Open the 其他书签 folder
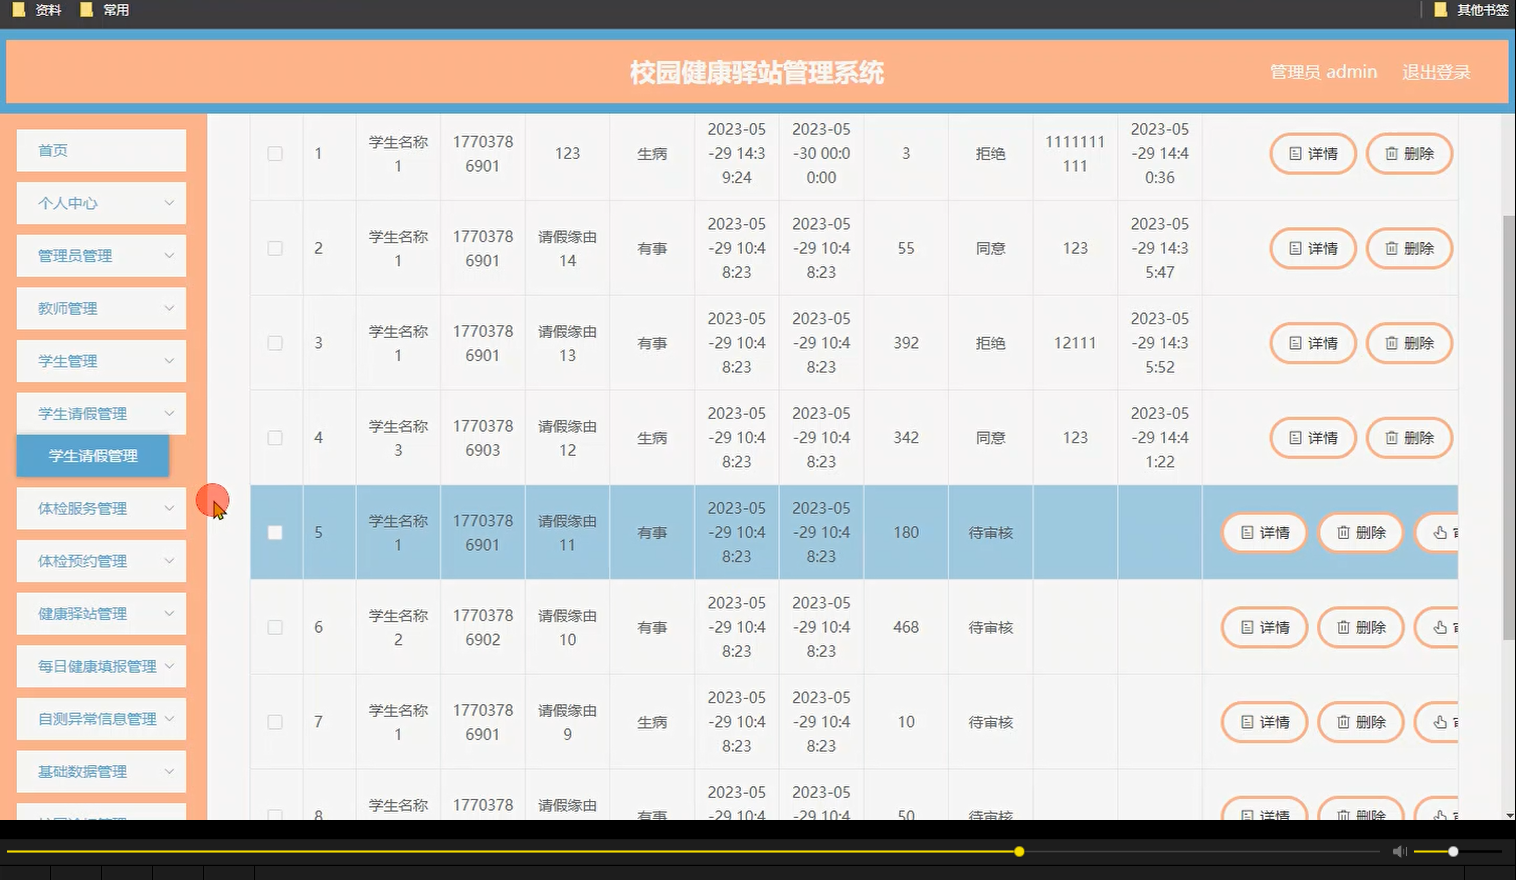1516x880 pixels. pyautogui.click(x=1471, y=10)
